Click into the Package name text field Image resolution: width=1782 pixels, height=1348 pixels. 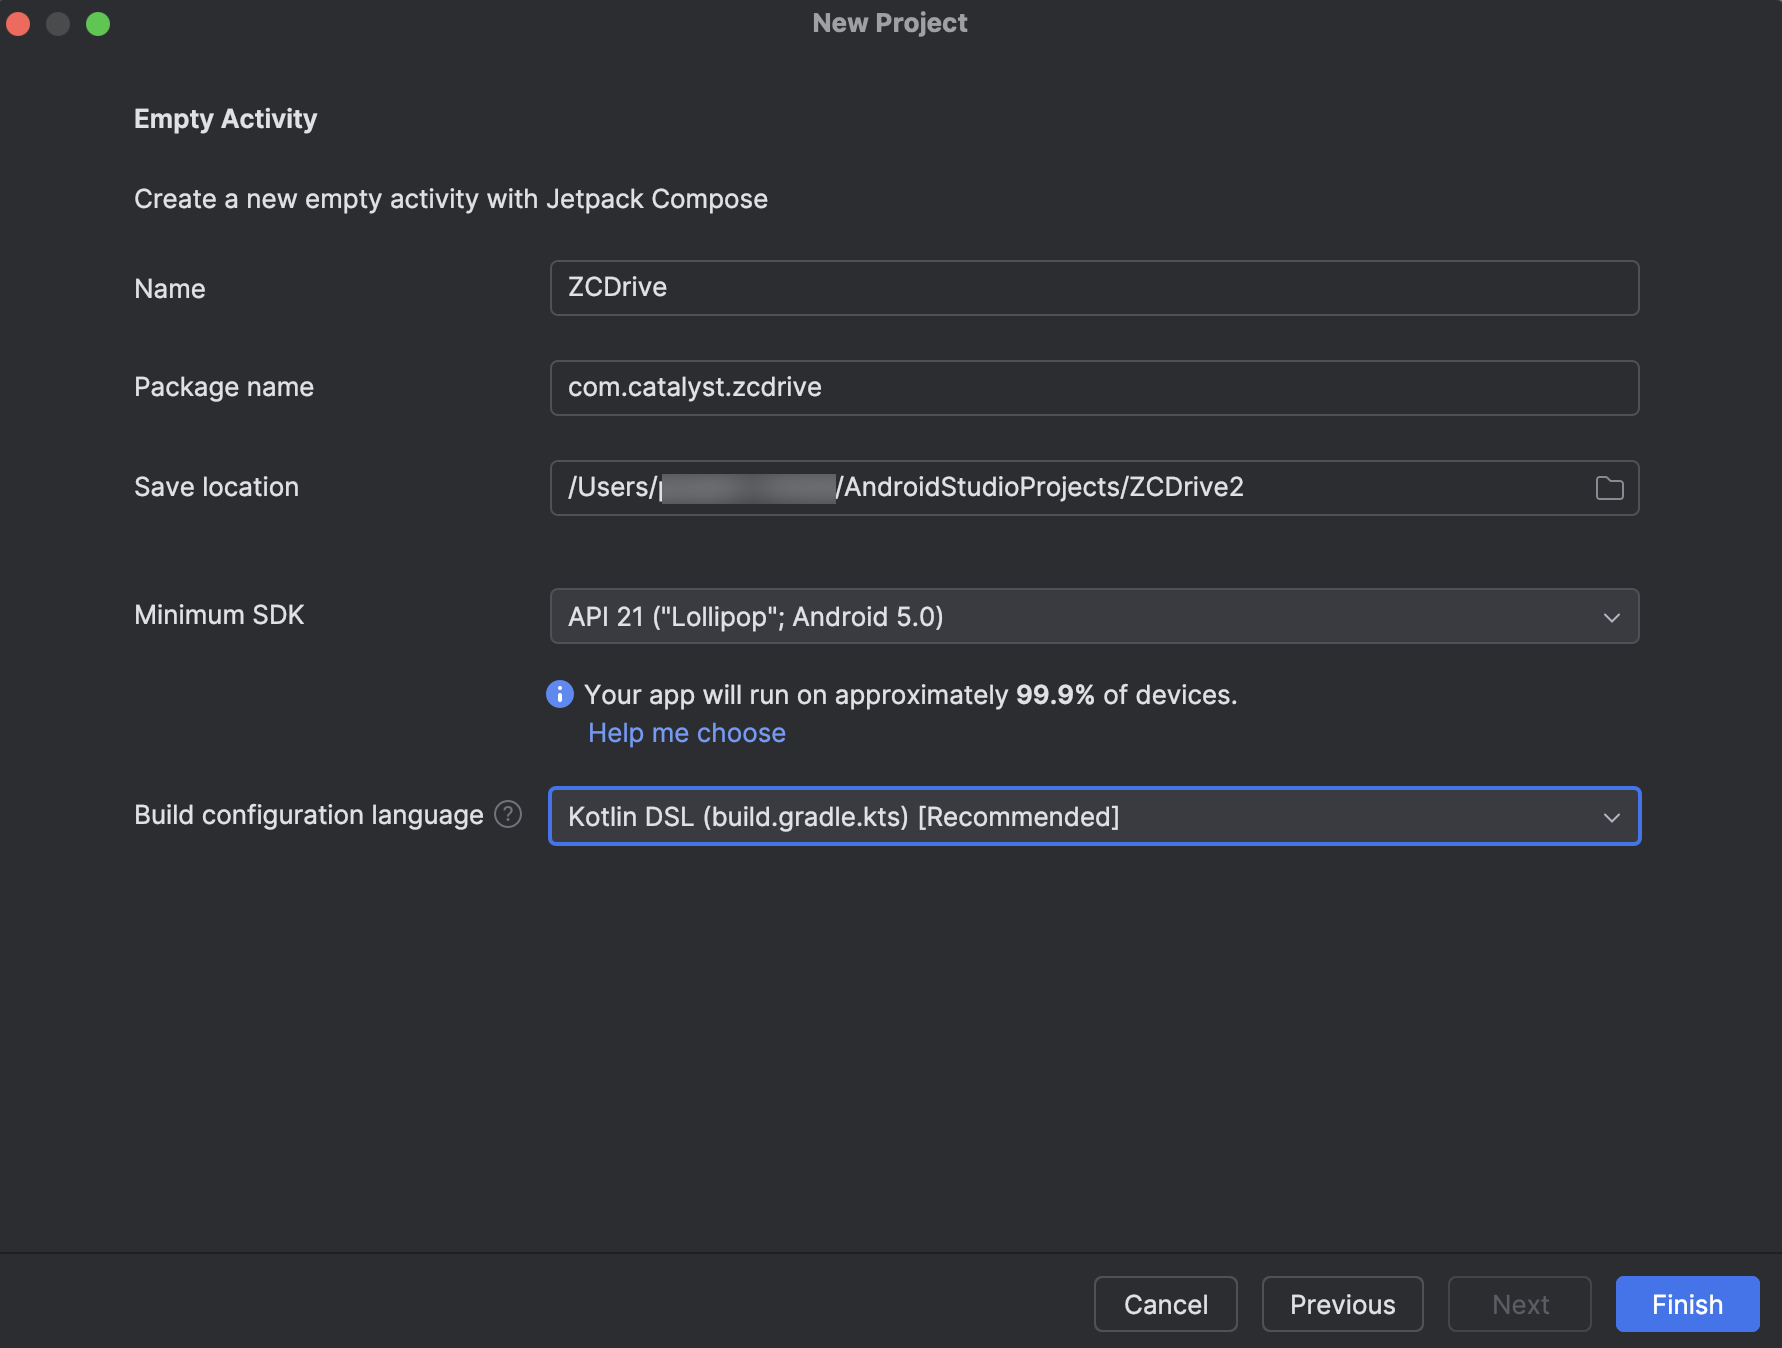coord(1094,388)
